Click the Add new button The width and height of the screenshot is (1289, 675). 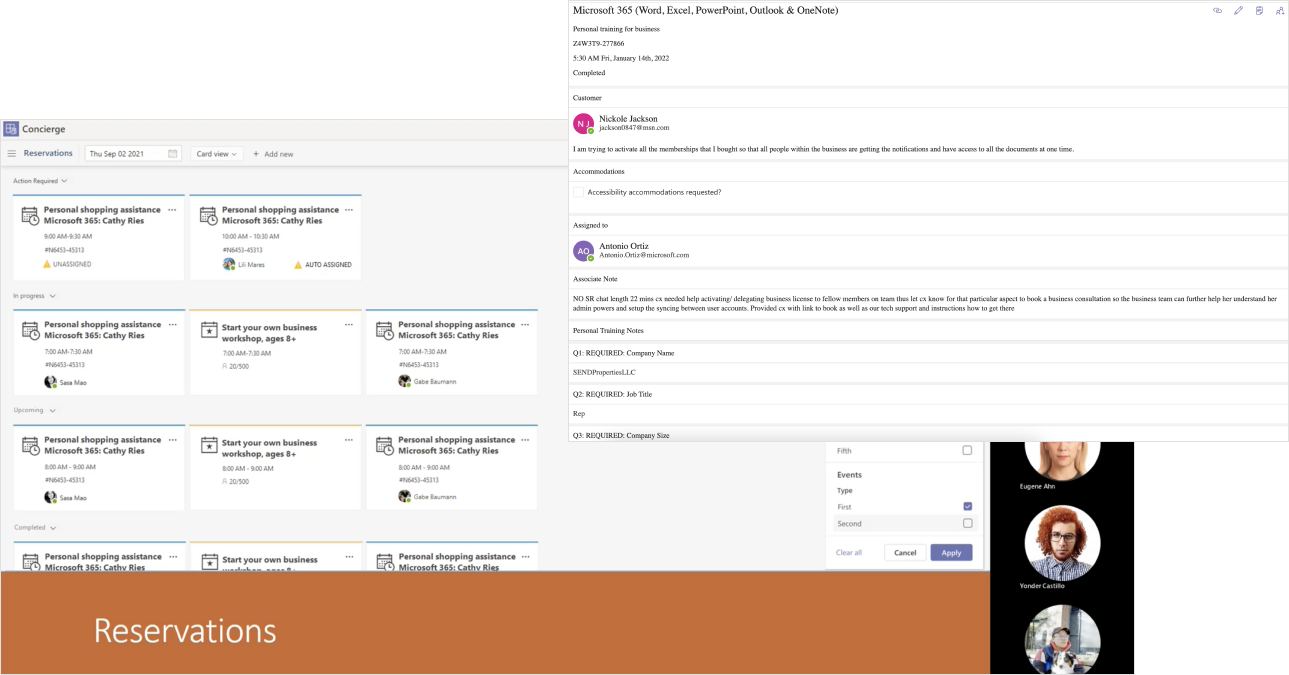[x=273, y=154]
